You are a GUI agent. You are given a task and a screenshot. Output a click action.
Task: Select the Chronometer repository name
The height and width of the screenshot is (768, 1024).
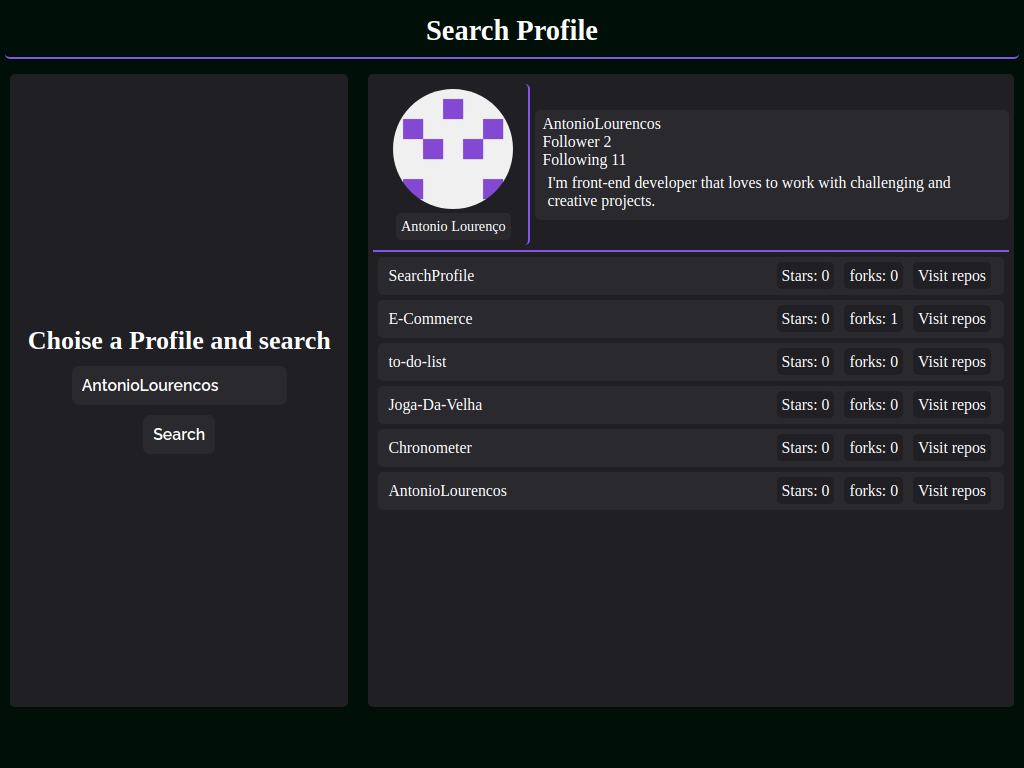click(x=430, y=448)
